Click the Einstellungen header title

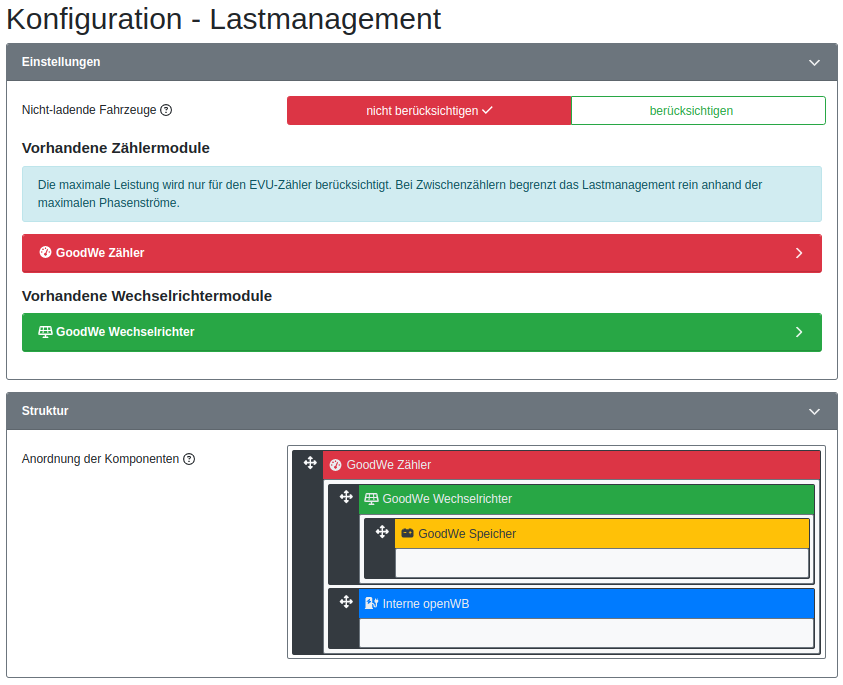click(61, 62)
